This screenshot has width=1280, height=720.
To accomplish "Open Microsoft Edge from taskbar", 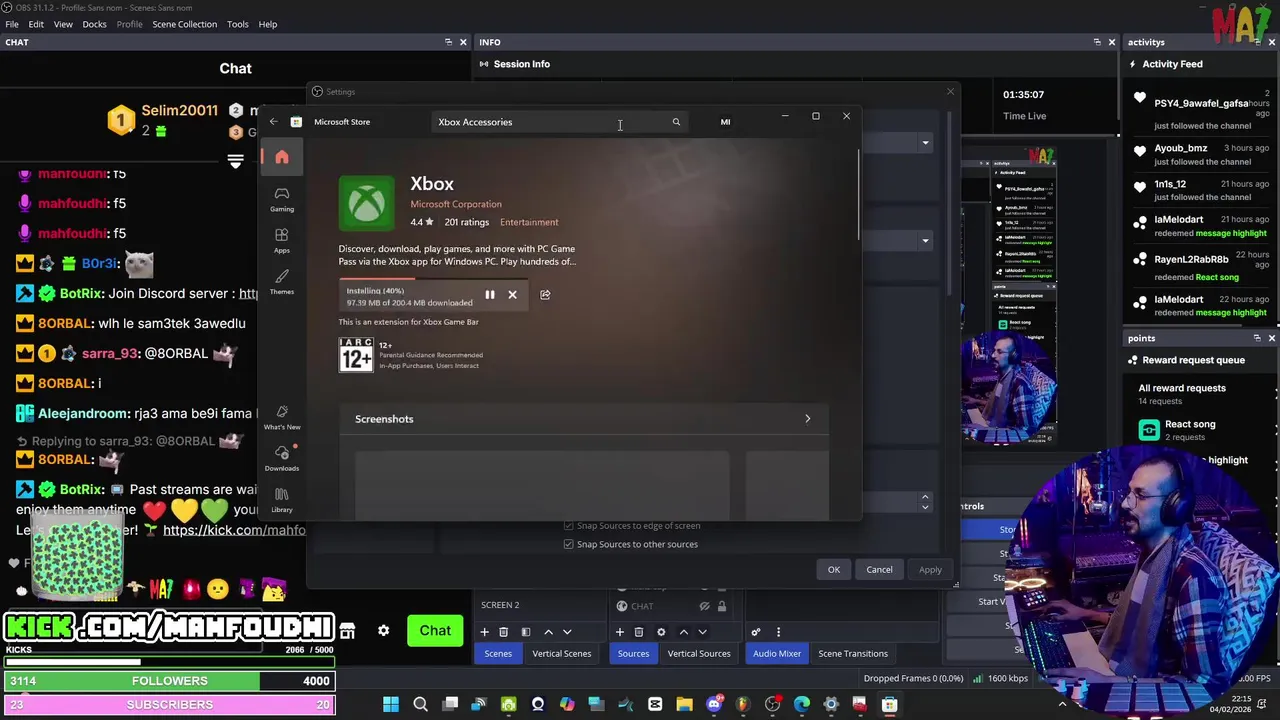I will (x=802, y=704).
